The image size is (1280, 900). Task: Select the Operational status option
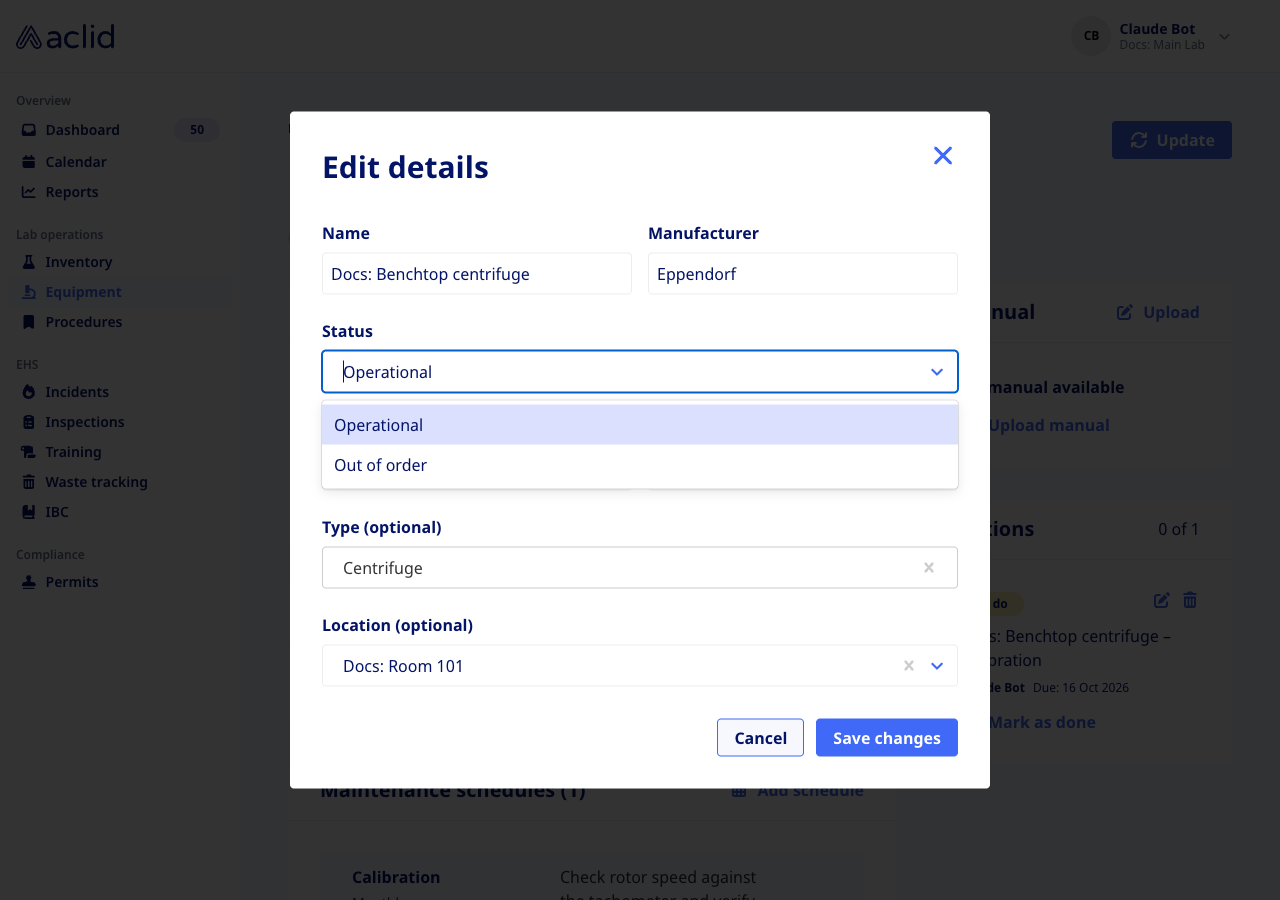tap(640, 425)
